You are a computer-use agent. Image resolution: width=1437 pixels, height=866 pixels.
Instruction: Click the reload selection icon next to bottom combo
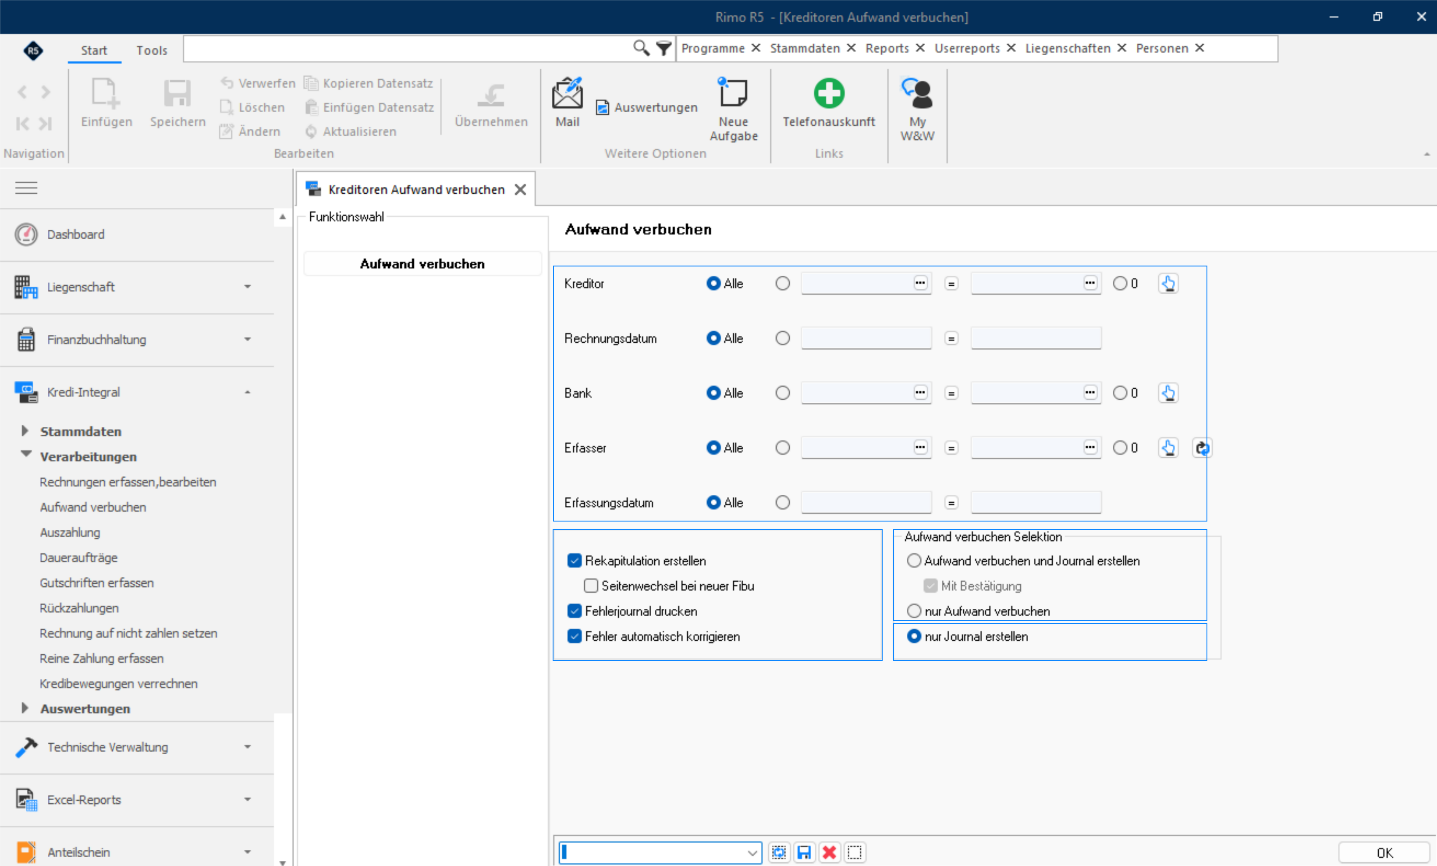click(779, 852)
